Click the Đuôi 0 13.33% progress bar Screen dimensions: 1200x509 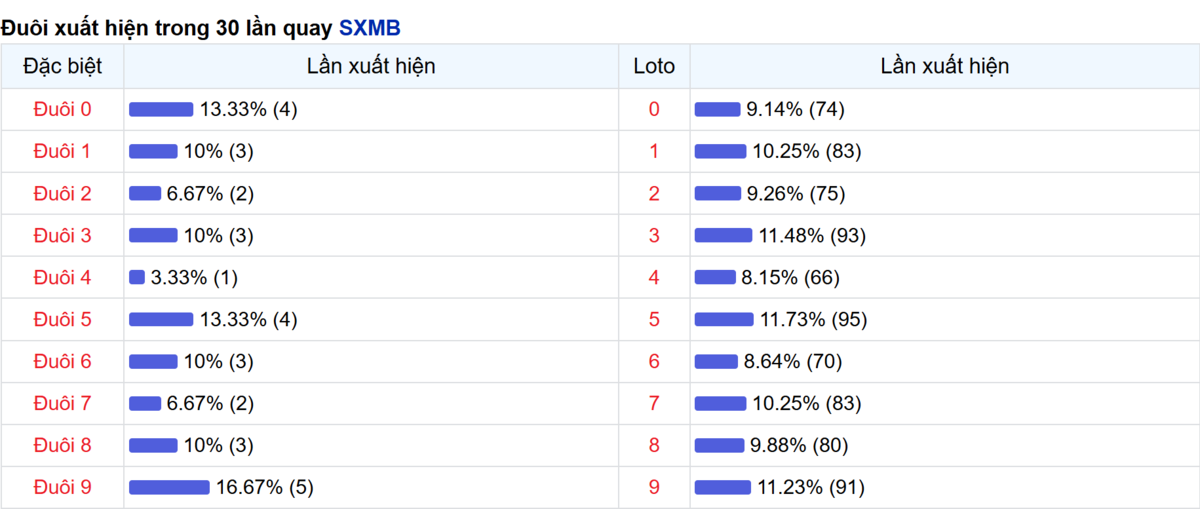(161, 110)
